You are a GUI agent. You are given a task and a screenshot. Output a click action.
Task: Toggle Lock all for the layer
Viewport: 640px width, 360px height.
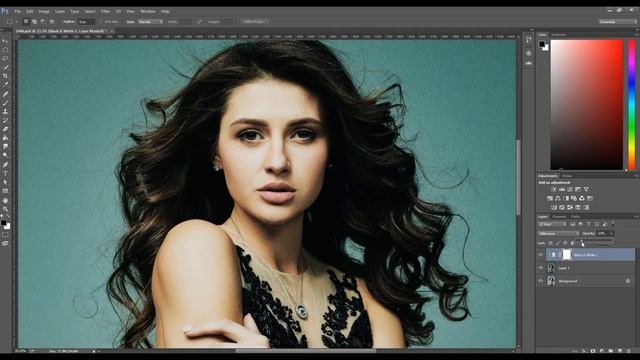coord(572,243)
